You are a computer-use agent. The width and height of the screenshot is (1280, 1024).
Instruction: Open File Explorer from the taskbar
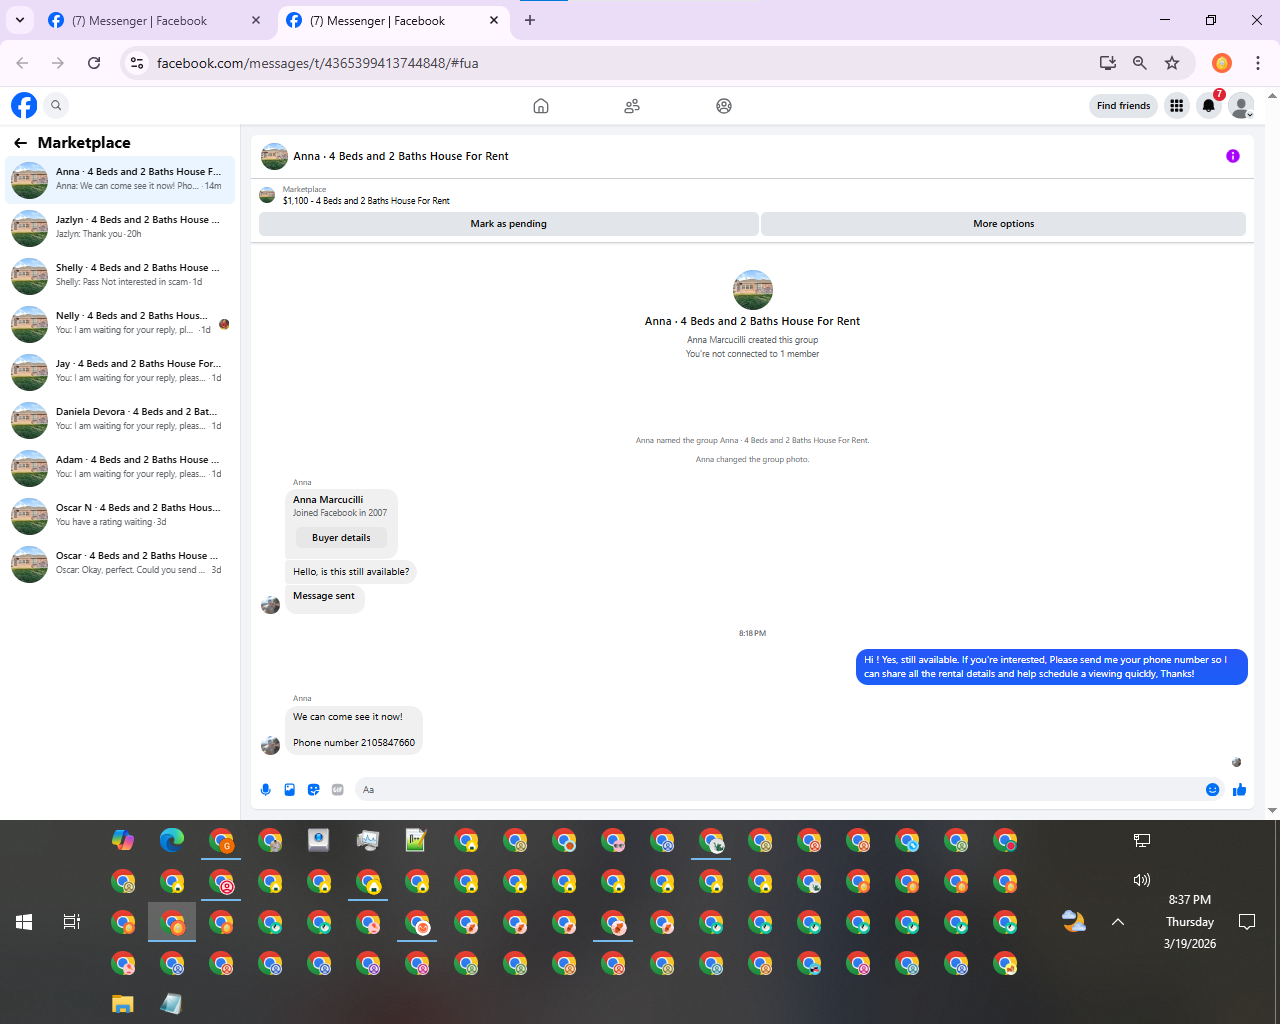pos(123,1003)
